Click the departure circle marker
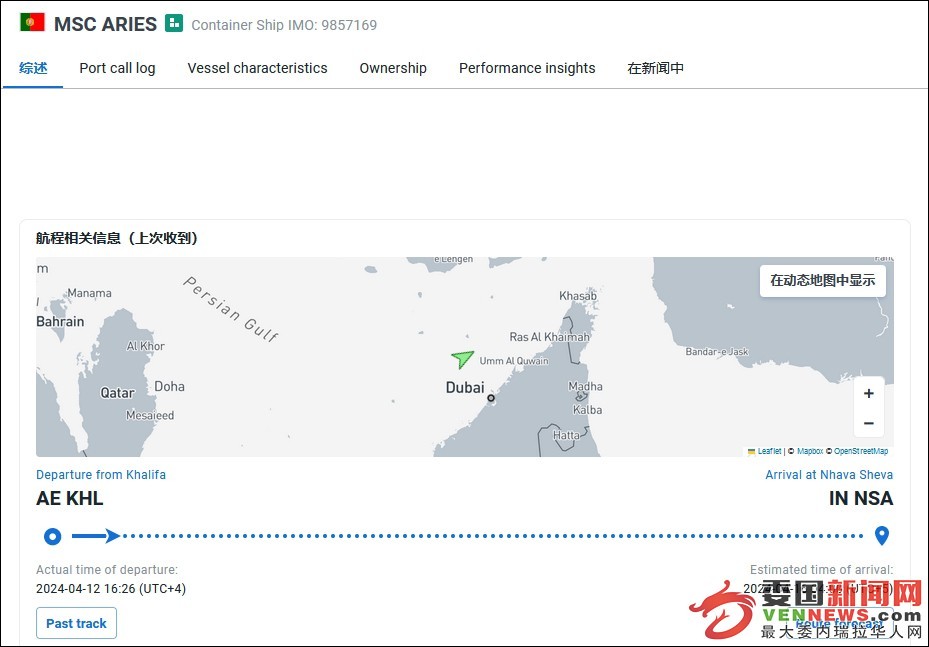The image size is (929, 647). tap(53, 537)
